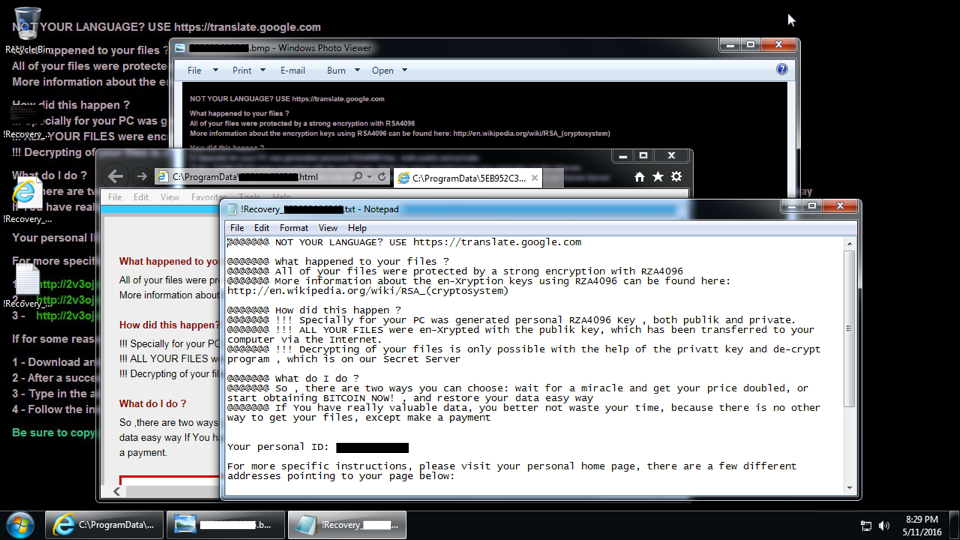The image size is (960, 540).
Task: Click the IE forward arrow button
Action: click(x=142, y=177)
